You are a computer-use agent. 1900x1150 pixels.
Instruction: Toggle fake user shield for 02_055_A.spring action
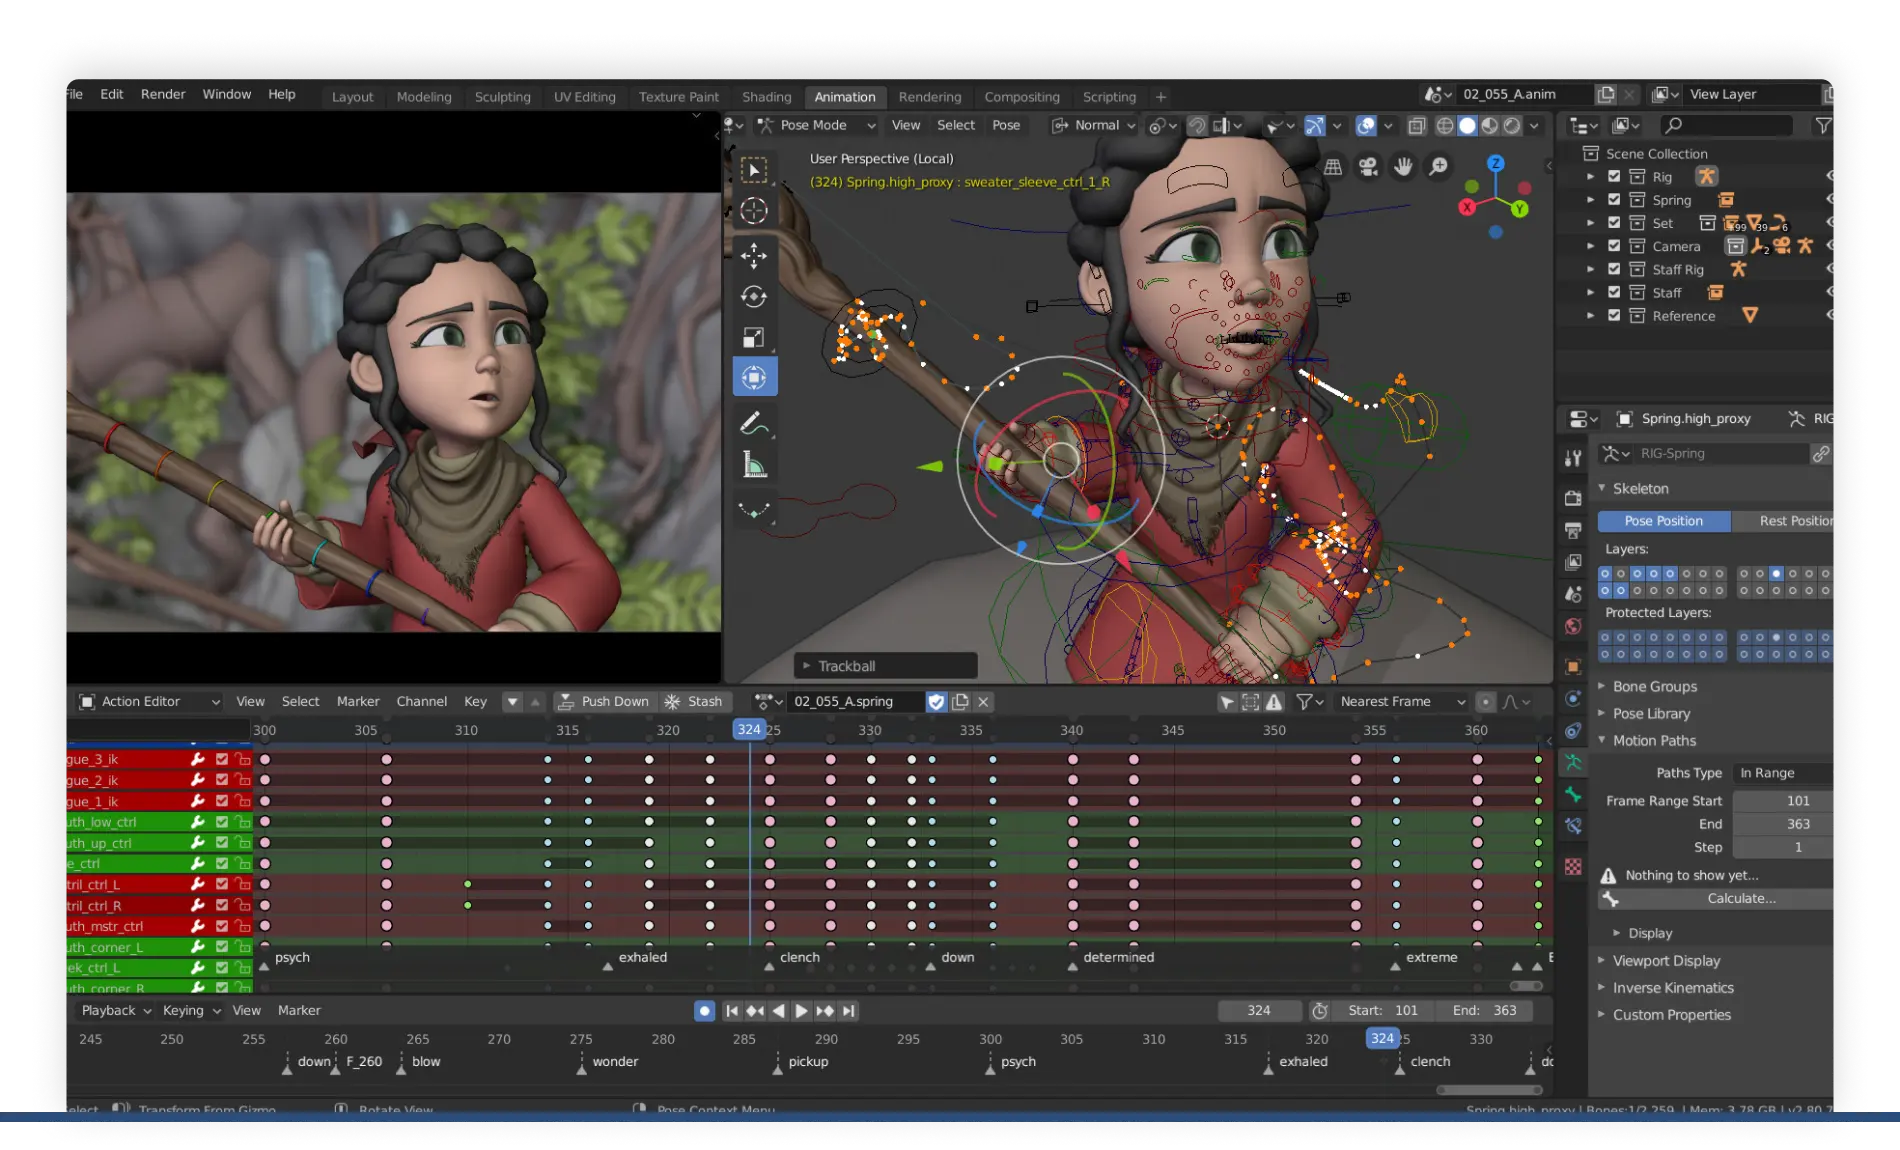pos(936,702)
